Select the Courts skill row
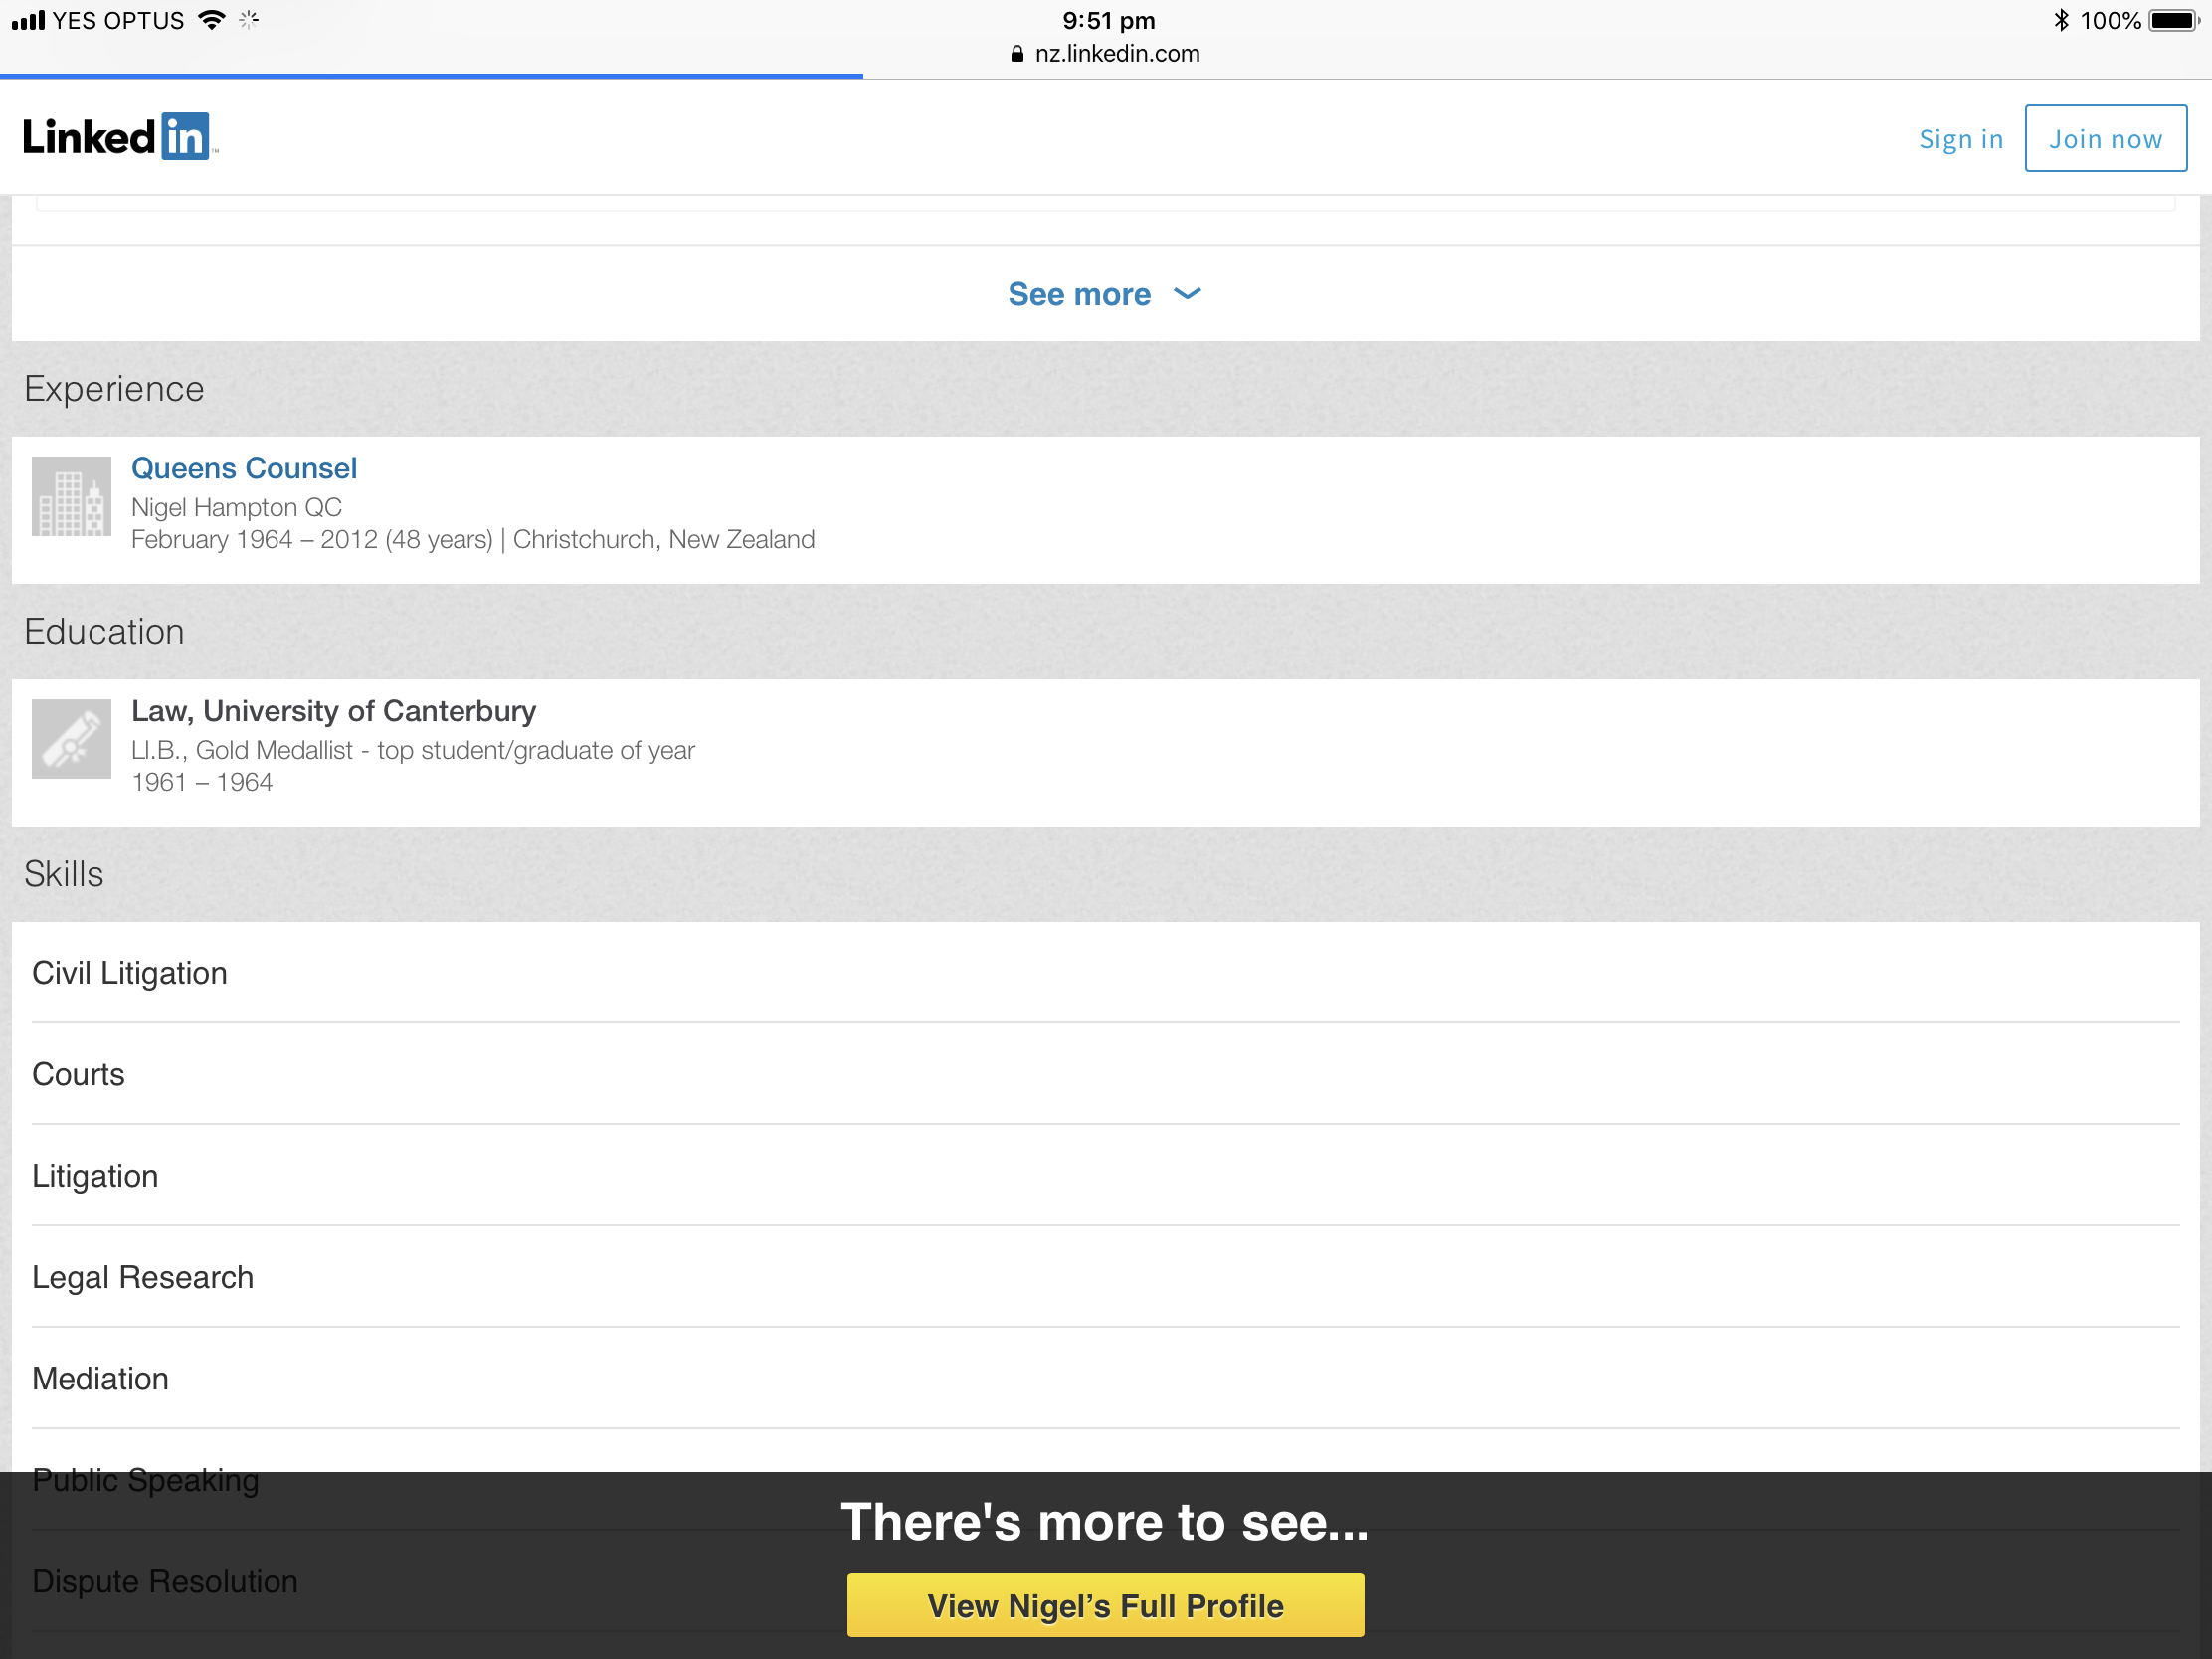Image resolution: width=2212 pixels, height=1659 pixels. [x=79, y=1074]
